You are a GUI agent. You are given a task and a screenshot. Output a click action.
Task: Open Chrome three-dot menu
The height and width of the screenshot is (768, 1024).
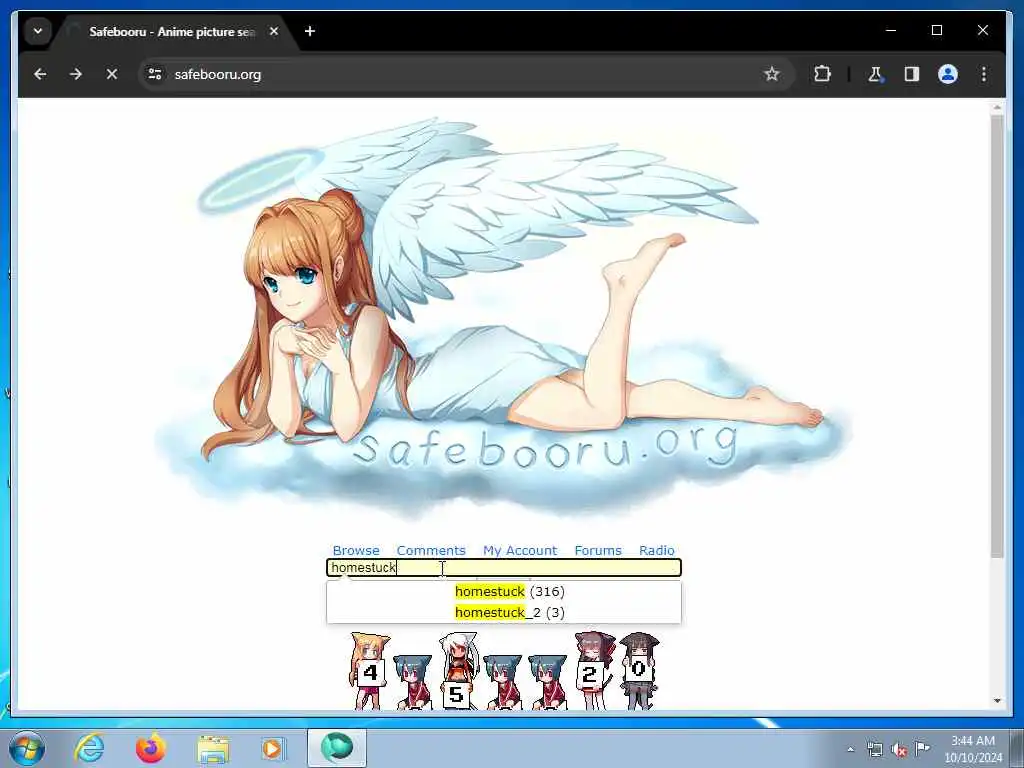point(984,74)
